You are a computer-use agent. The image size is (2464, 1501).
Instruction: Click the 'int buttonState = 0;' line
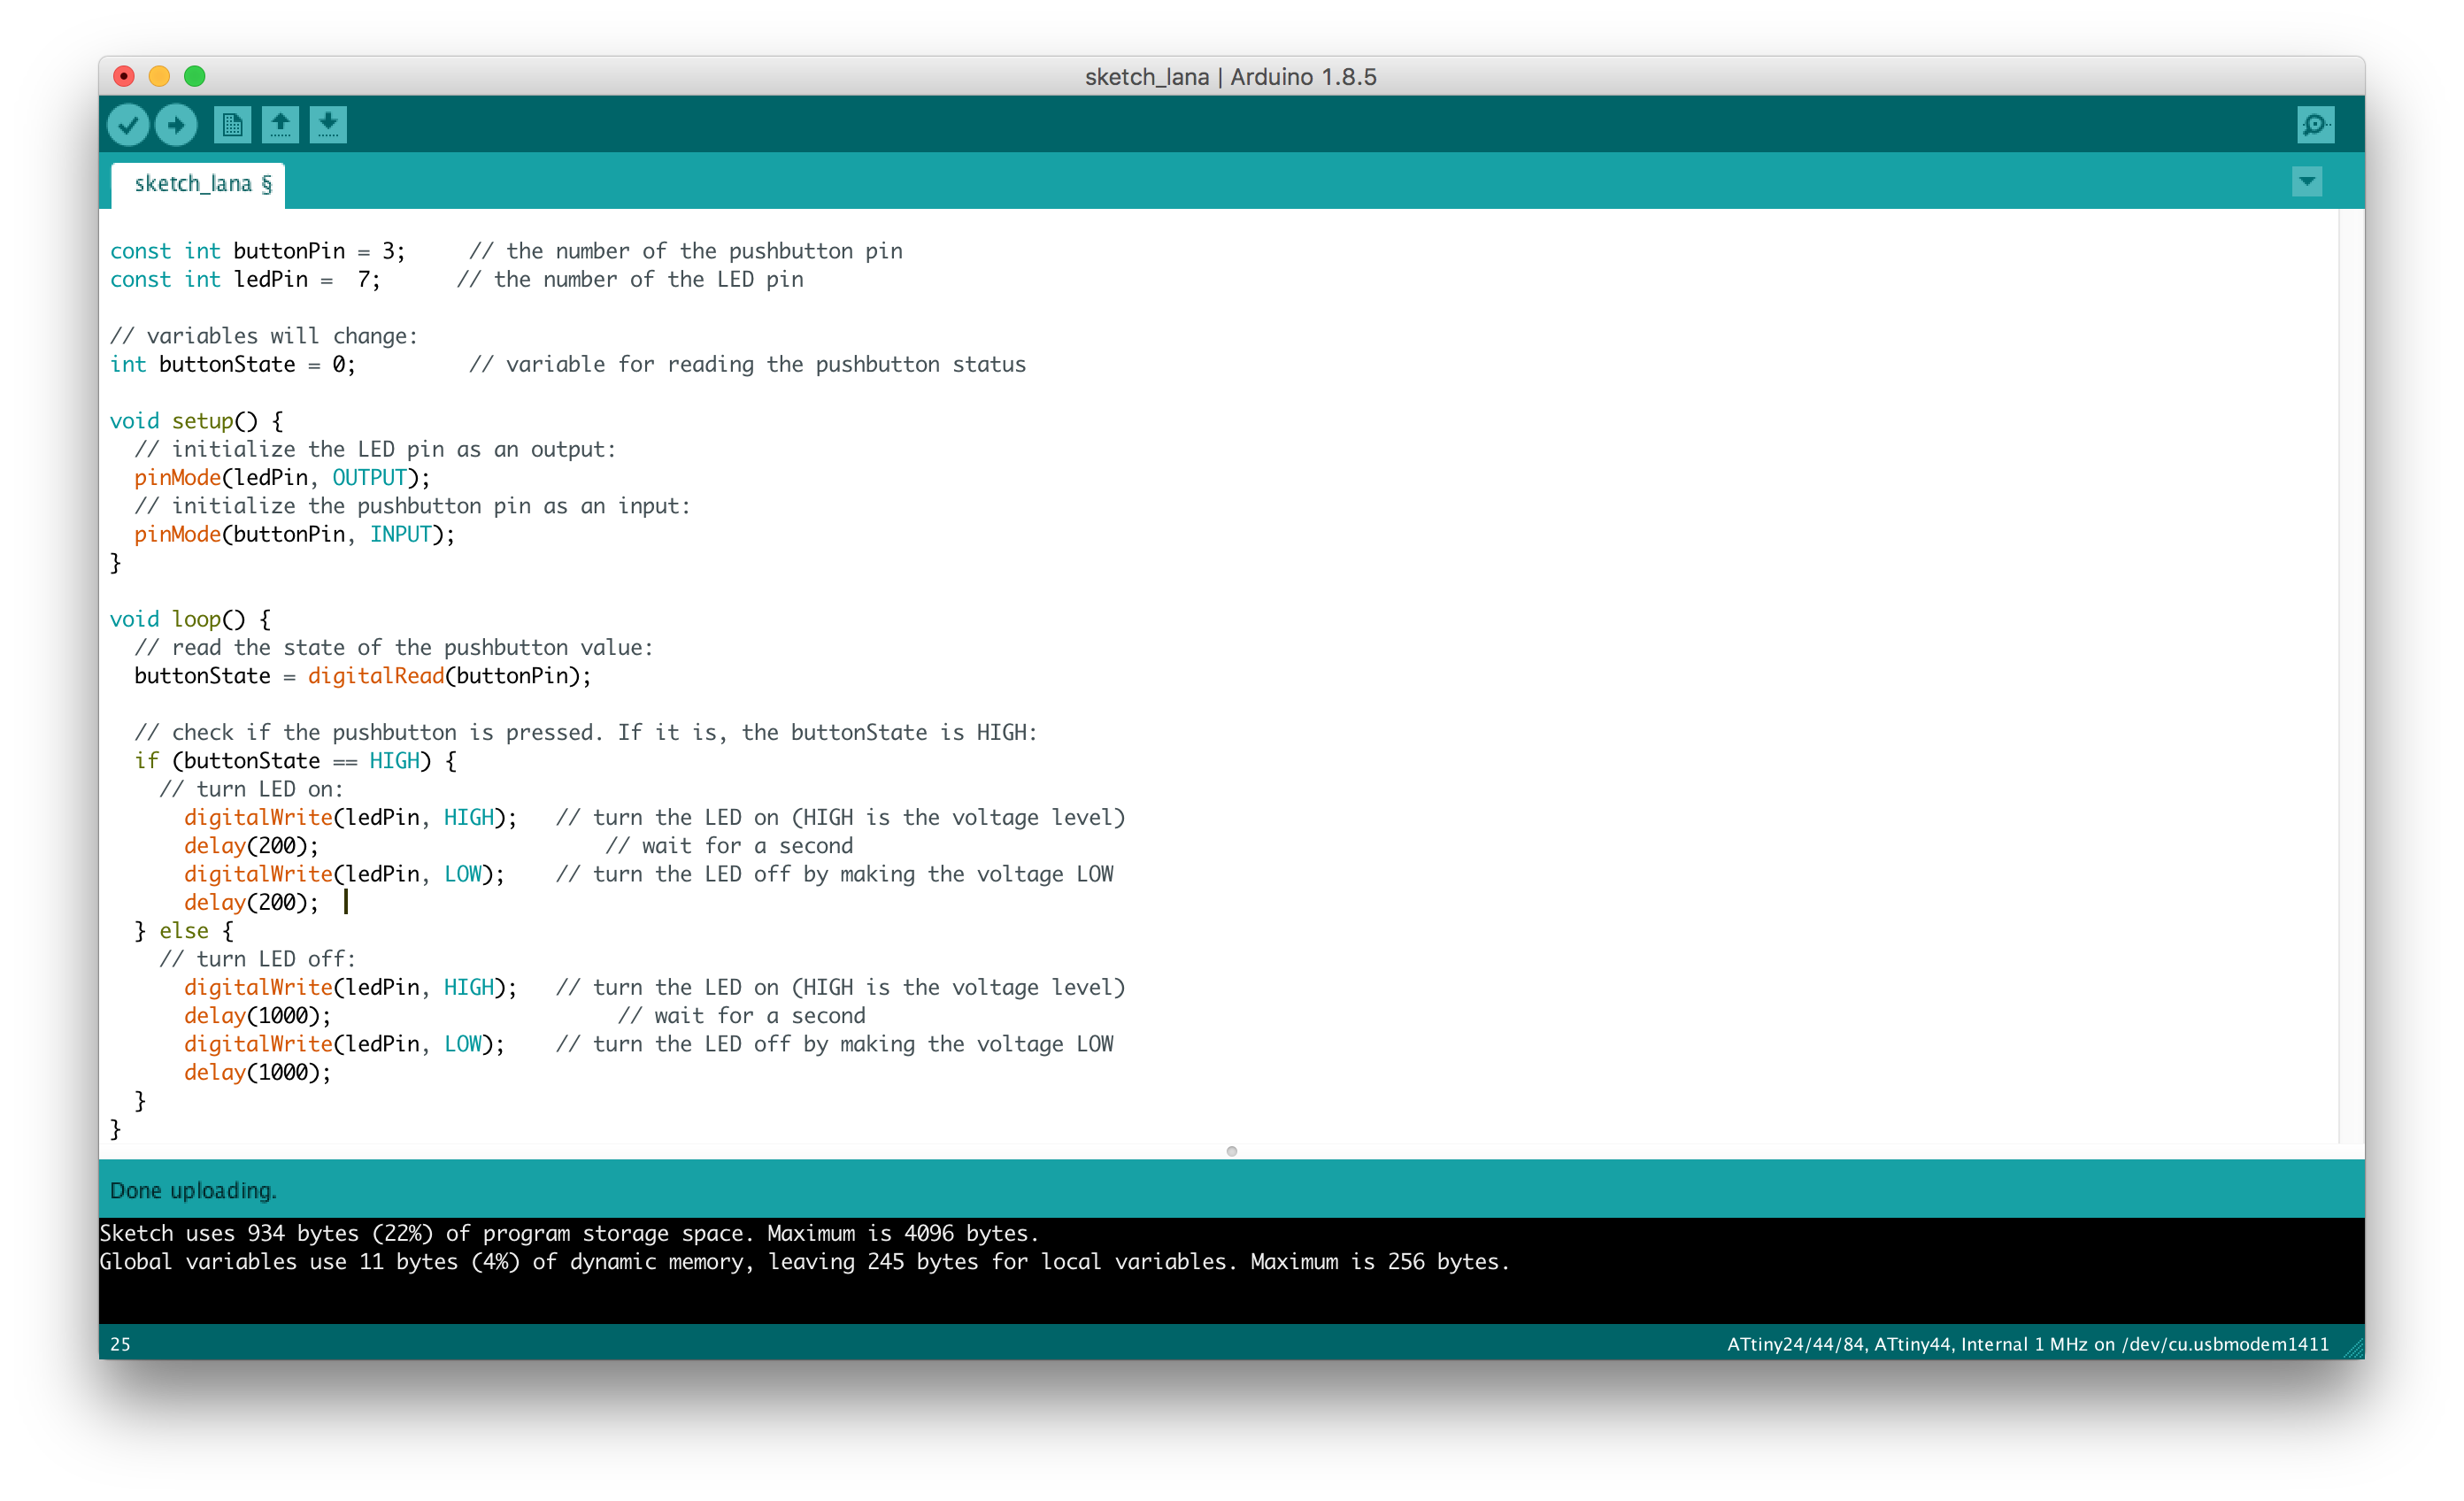(233, 364)
